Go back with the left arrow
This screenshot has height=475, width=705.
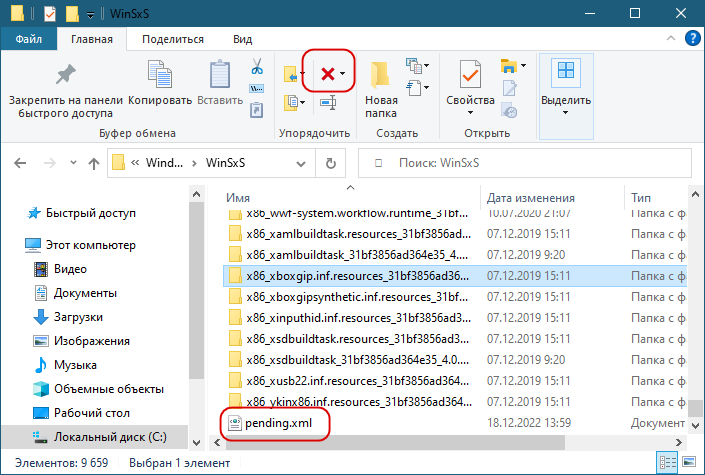[x=20, y=163]
